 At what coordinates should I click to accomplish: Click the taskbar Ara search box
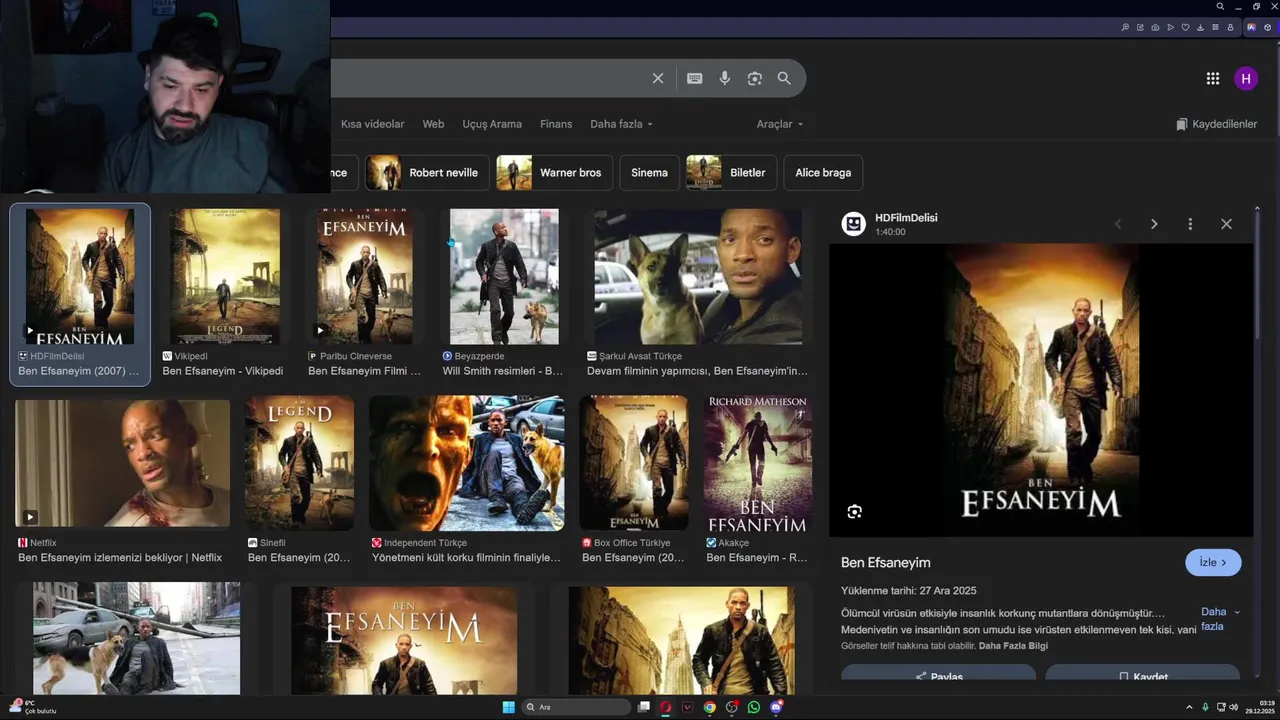pyautogui.click(x=576, y=707)
